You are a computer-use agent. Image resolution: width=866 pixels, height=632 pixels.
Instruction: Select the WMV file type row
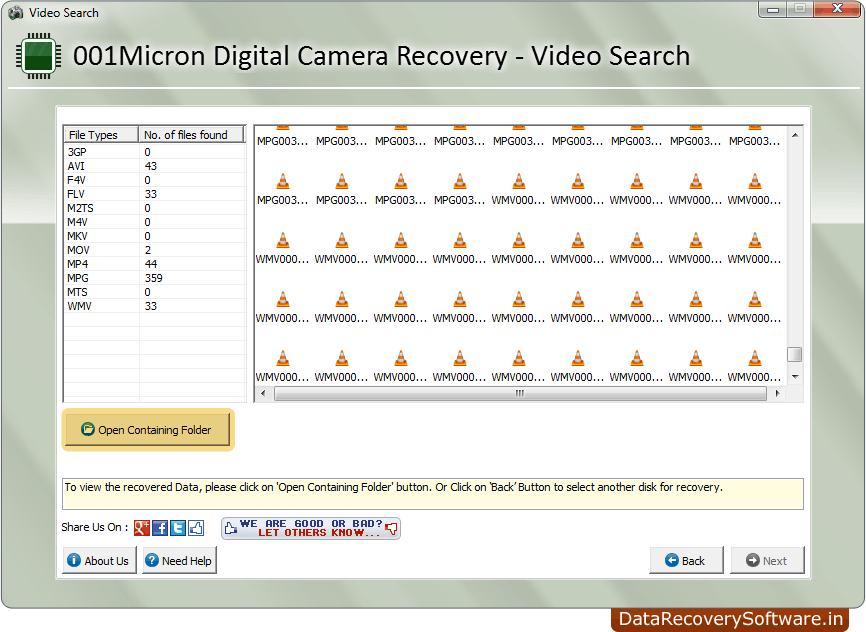(x=155, y=306)
